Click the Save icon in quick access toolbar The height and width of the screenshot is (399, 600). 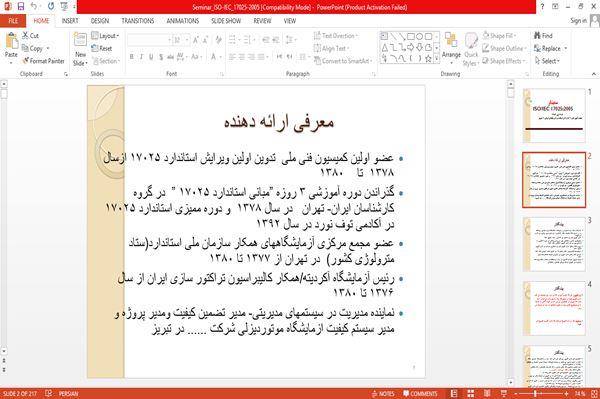point(21,6)
